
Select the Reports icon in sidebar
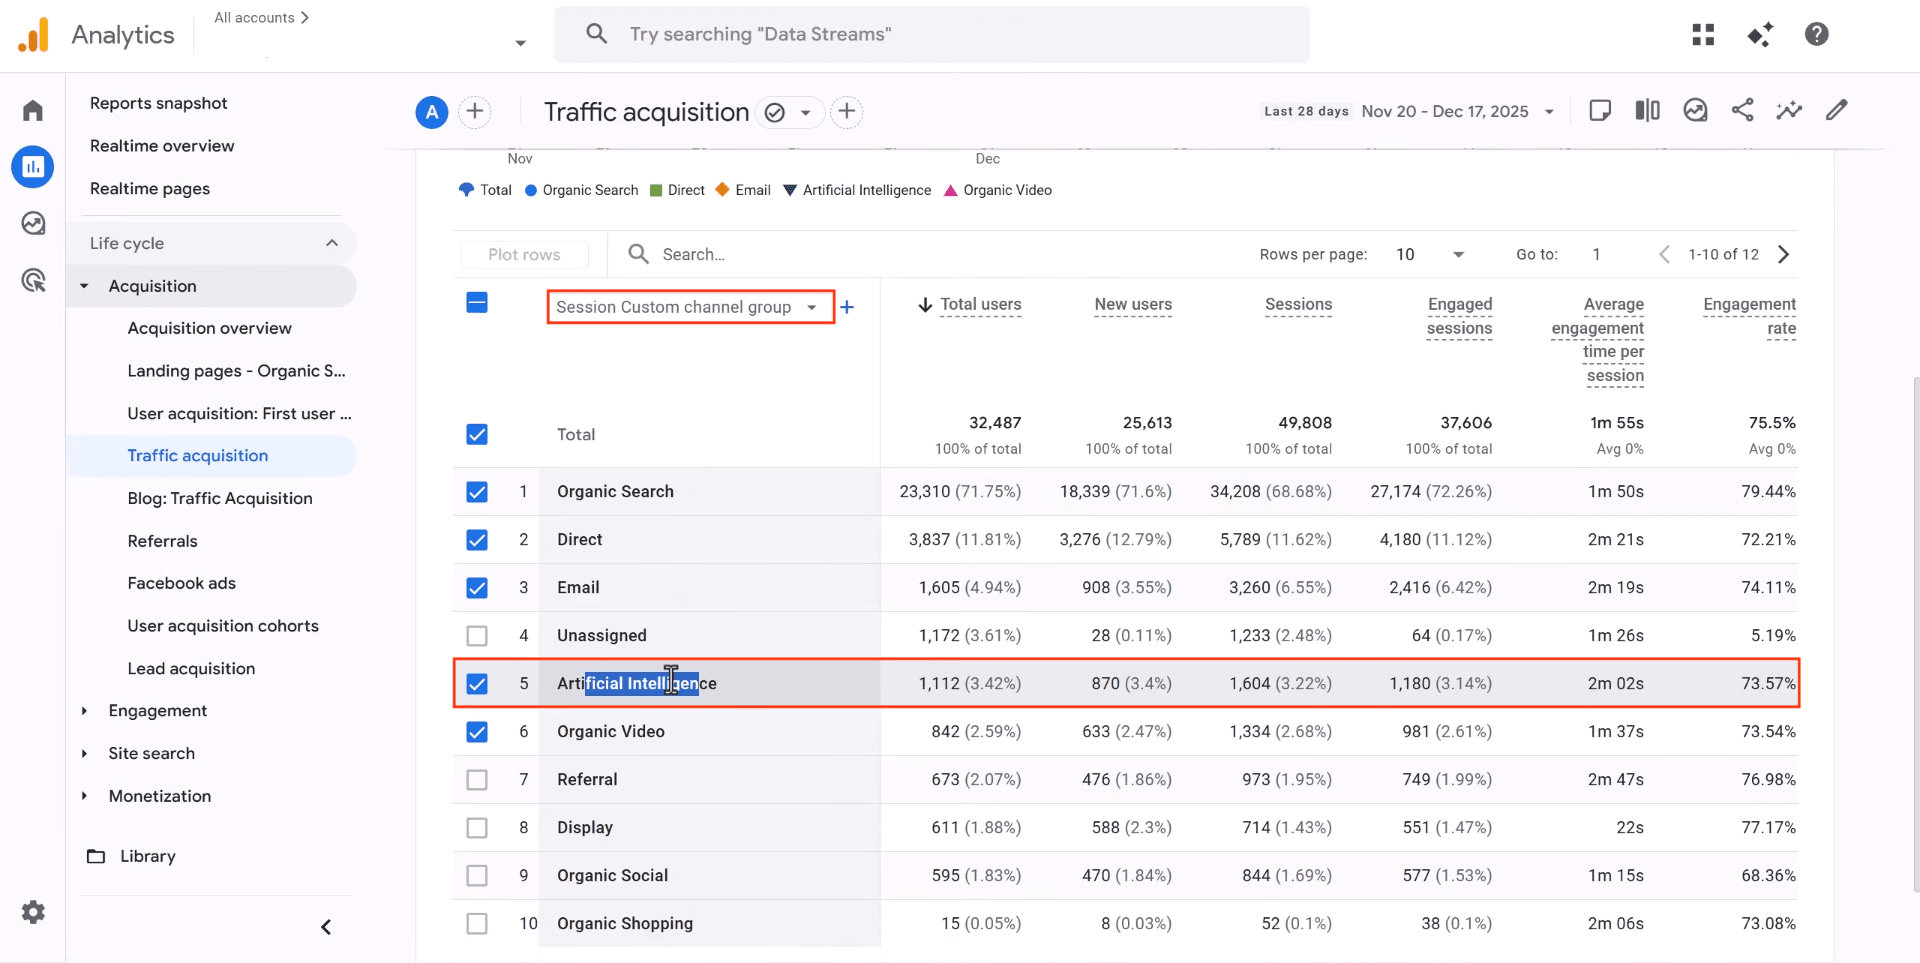click(33, 166)
